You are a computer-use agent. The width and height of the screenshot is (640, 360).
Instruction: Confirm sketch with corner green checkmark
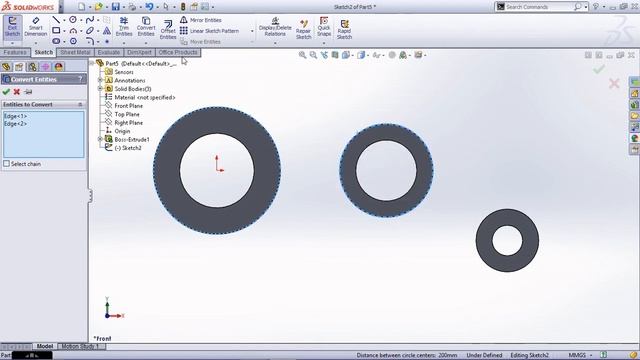pos(599,70)
